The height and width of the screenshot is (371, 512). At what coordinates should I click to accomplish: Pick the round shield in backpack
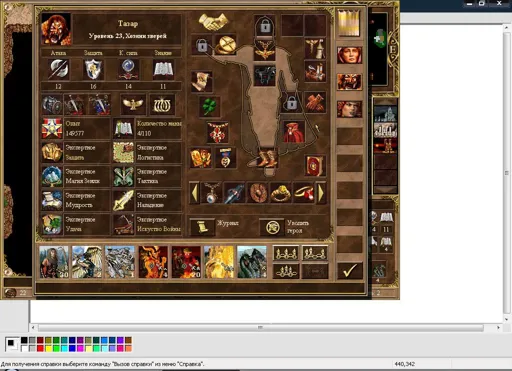(257, 192)
